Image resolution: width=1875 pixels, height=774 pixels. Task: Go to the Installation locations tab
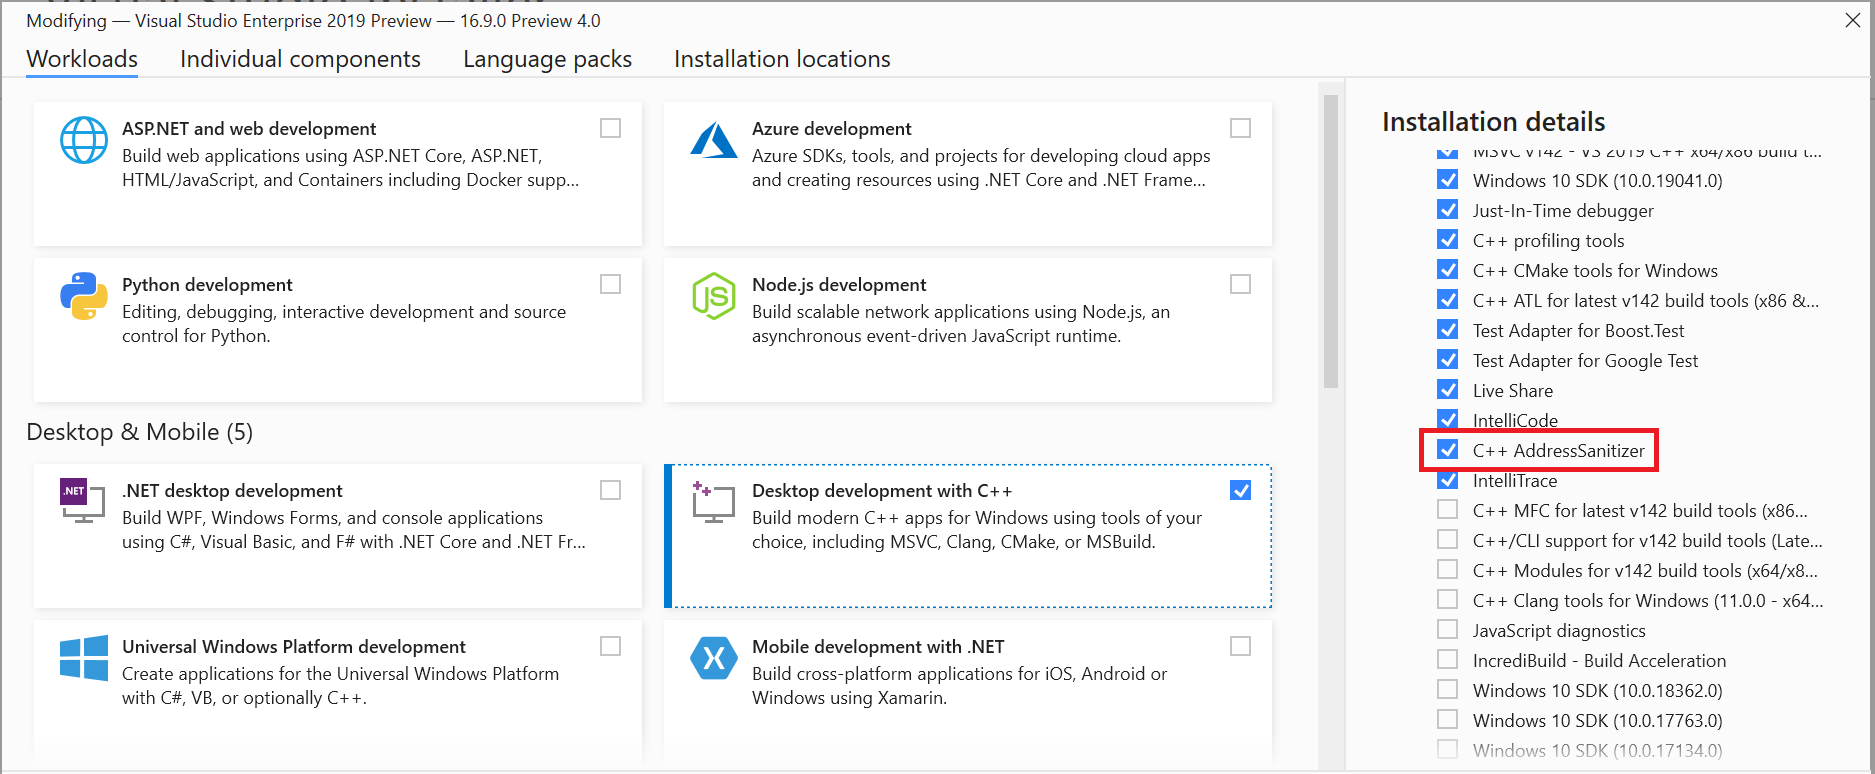pyautogui.click(x=782, y=59)
